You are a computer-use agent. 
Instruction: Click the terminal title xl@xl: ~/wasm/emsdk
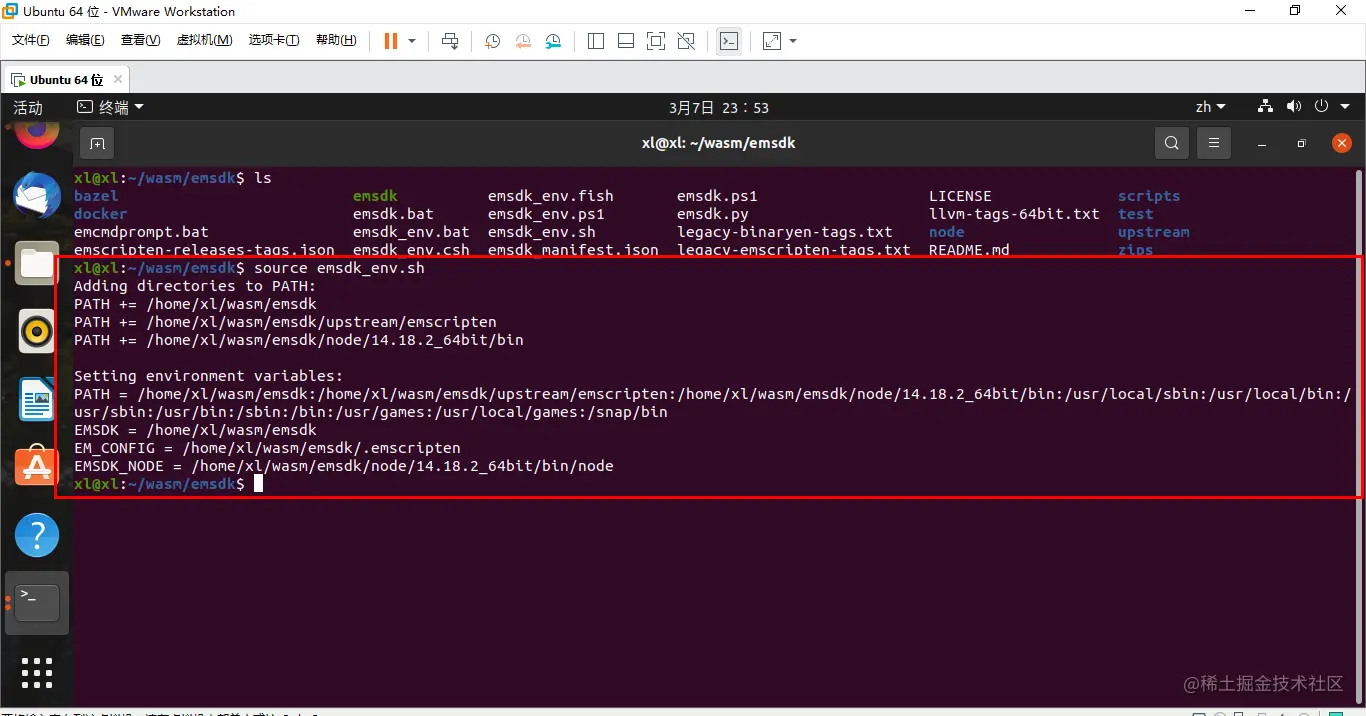coord(719,143)
